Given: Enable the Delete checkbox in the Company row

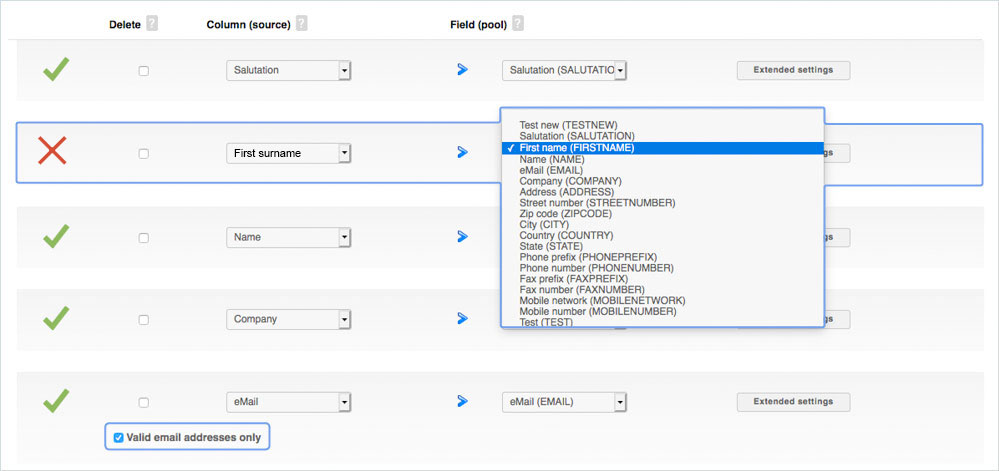Looking at the screenshot, I should click(x=144, y=320).
